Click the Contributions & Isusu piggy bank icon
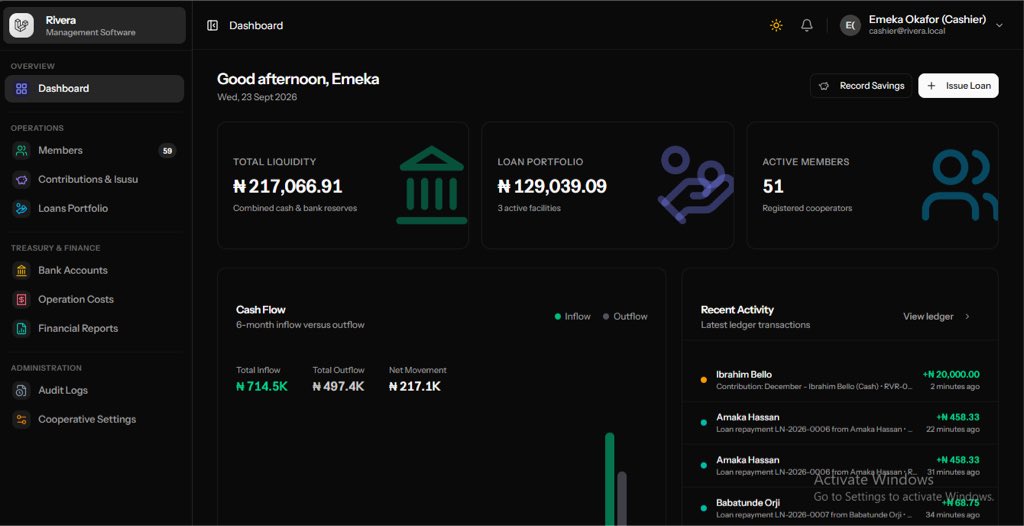 [22, 179]
